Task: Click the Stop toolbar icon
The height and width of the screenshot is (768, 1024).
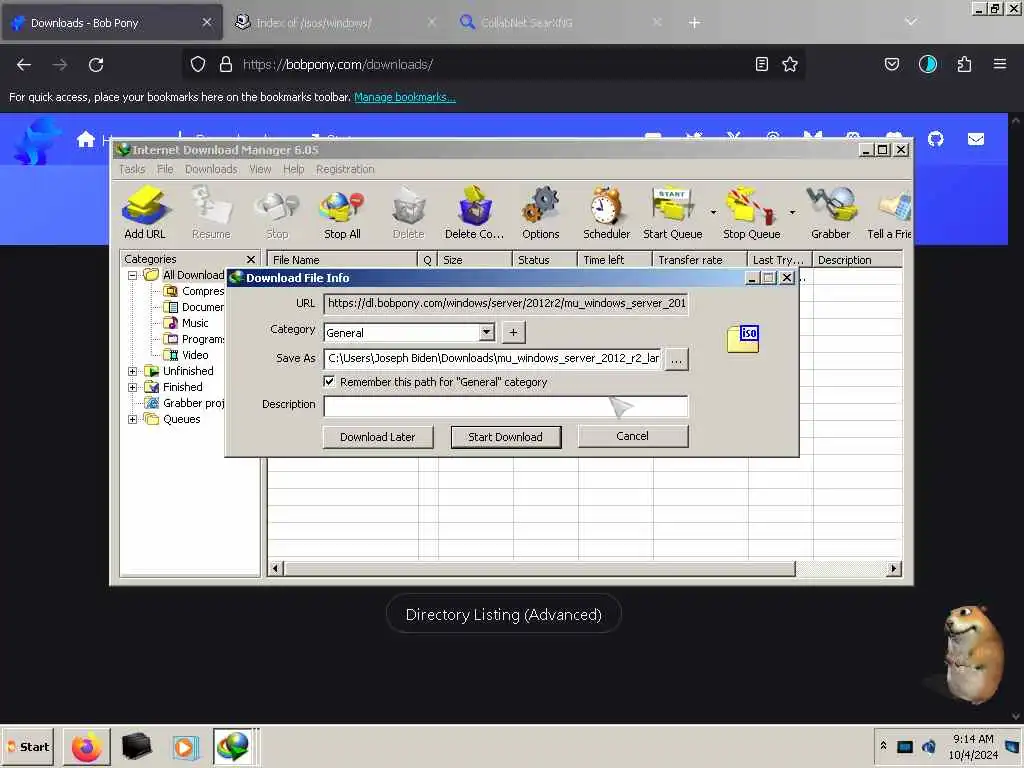Action: pos(277,212)
